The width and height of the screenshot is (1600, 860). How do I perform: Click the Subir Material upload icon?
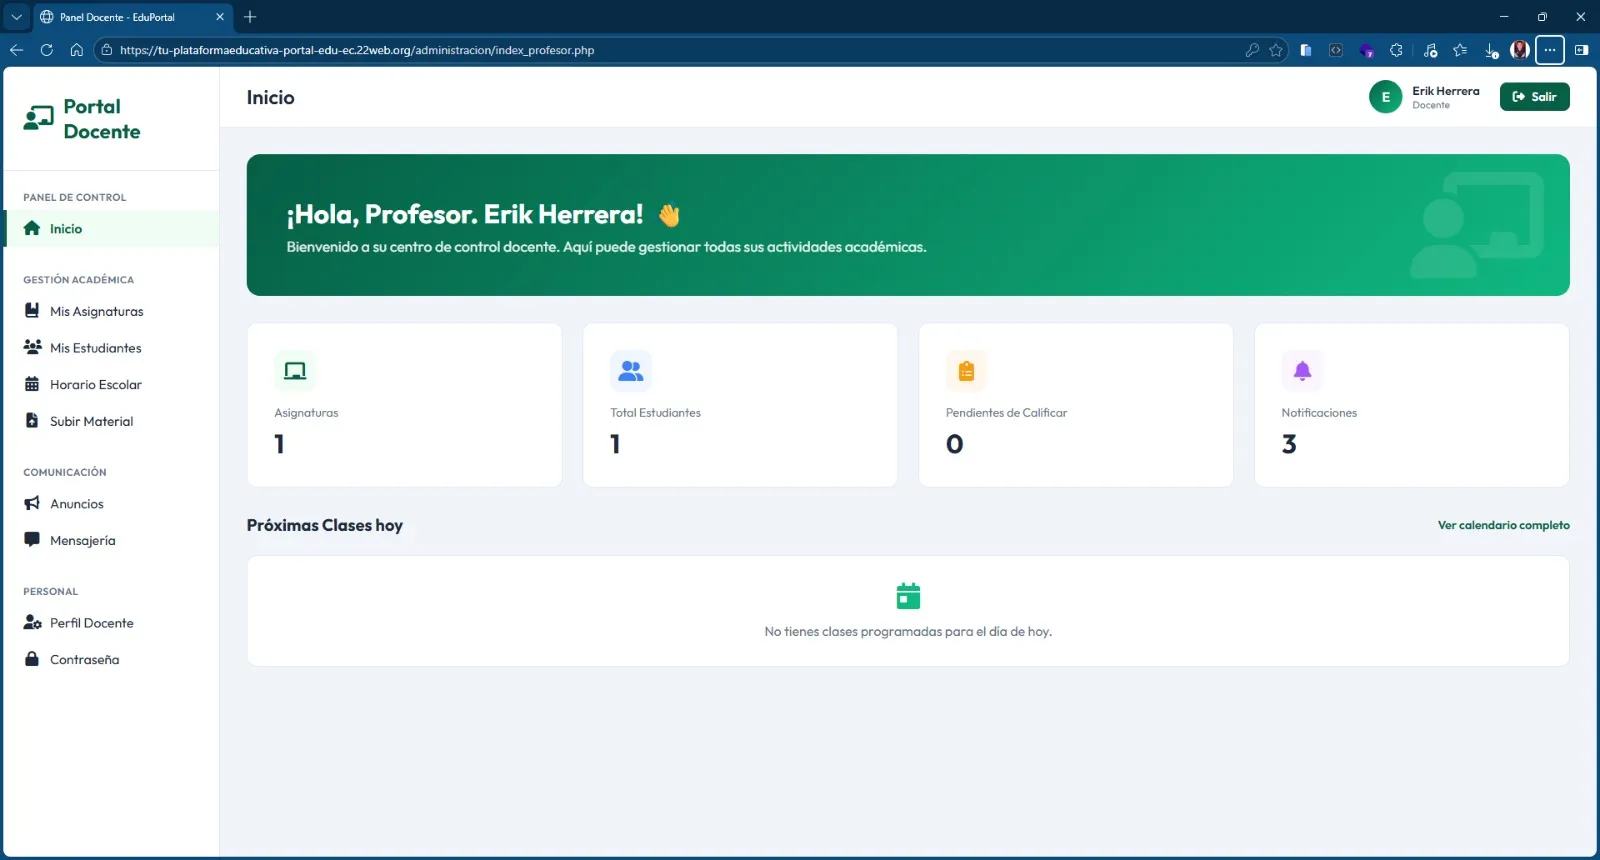click(32, 421)
